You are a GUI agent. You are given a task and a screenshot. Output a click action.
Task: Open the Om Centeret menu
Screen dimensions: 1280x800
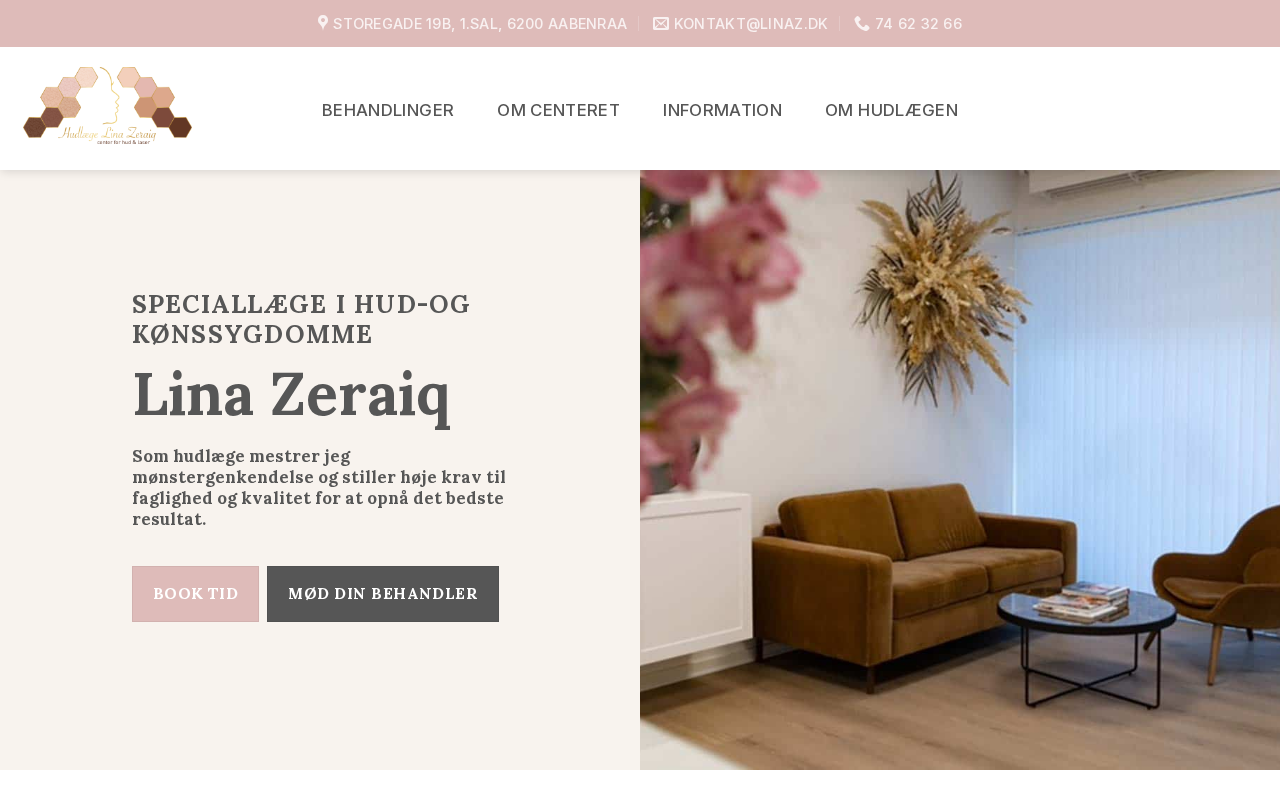[558, 110]
